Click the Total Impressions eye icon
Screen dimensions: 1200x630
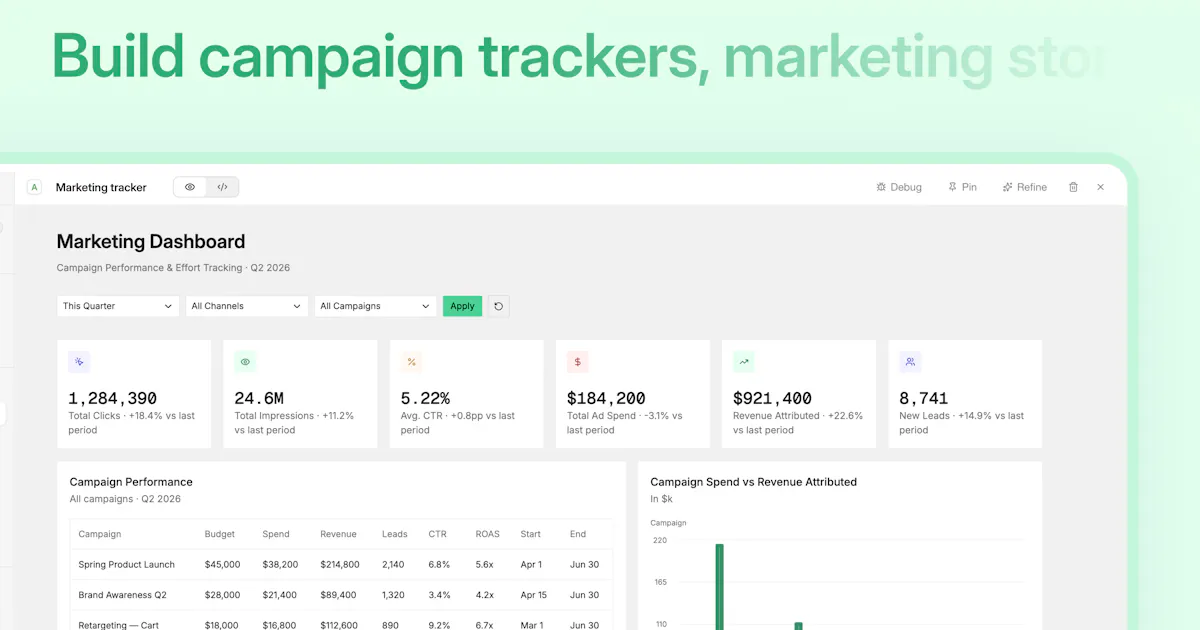click(x=245, y=362)
